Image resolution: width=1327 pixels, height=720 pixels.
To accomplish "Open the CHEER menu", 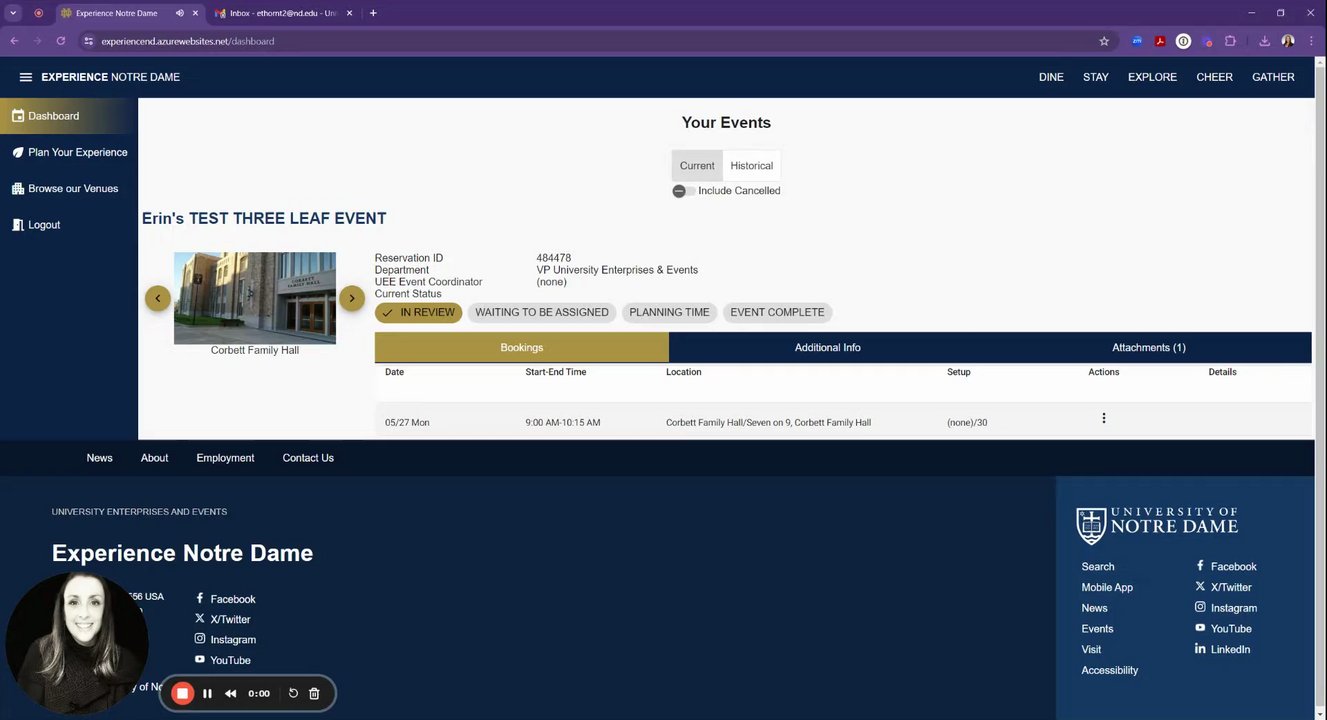I will [1214, 77].
